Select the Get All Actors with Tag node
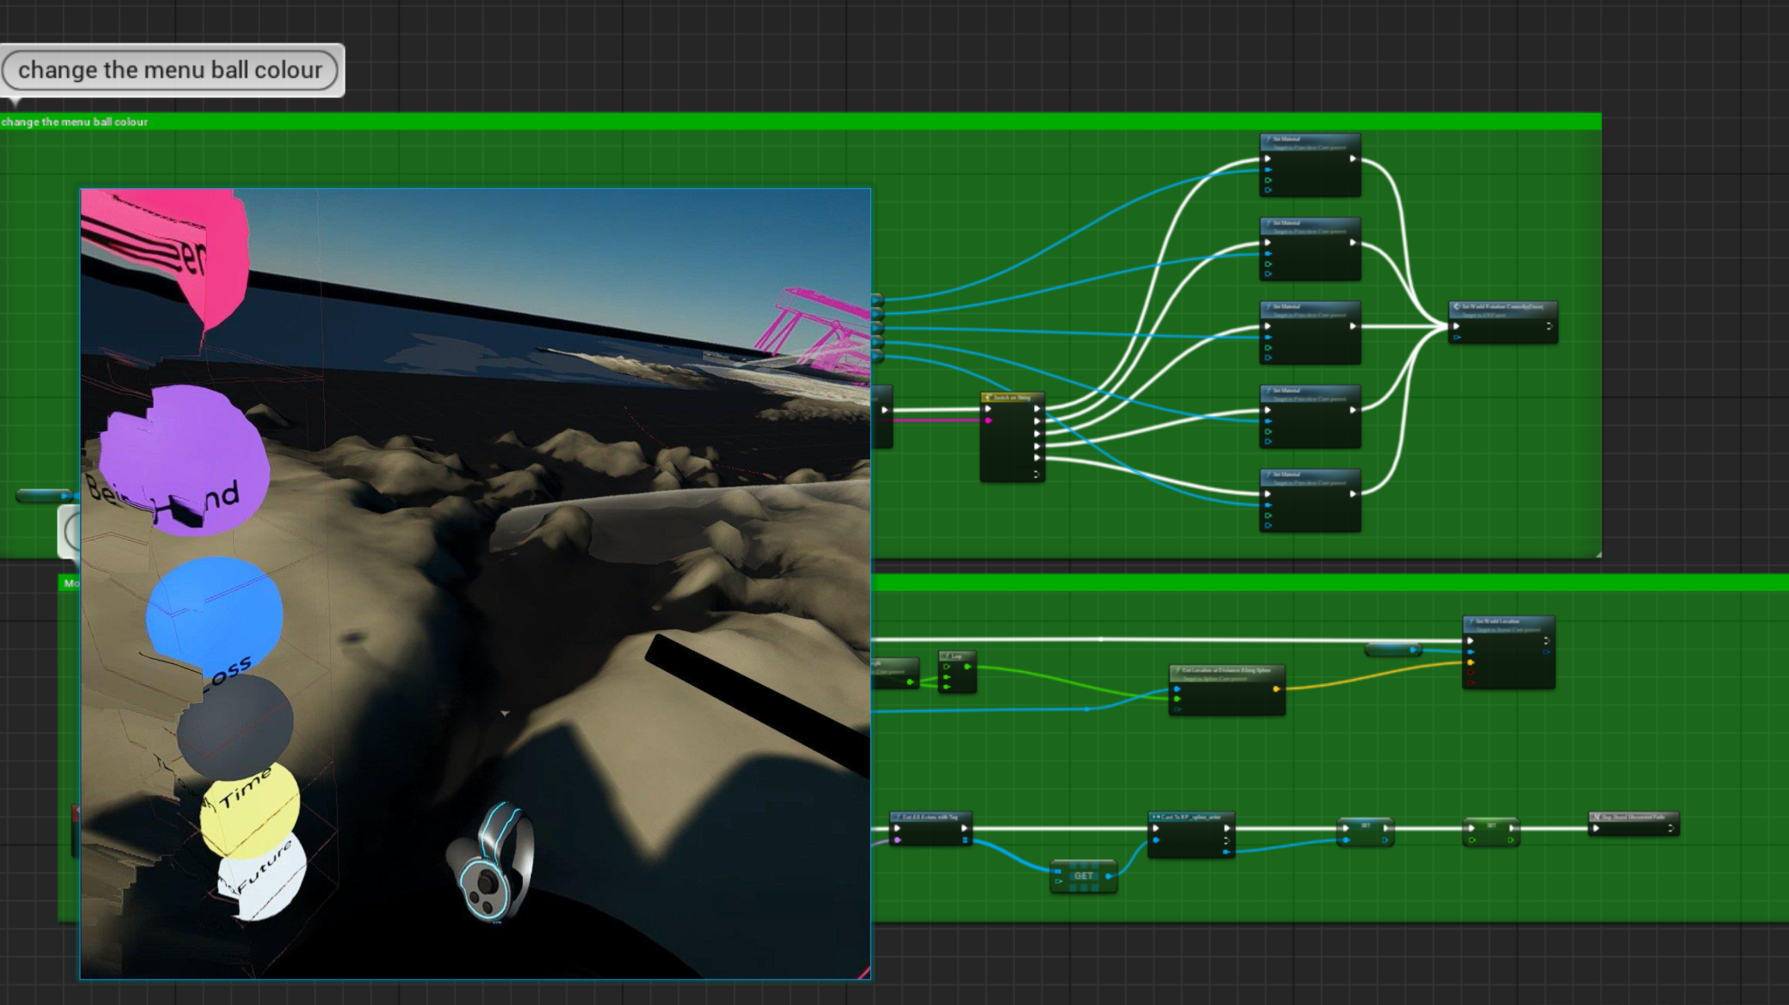 tap(930, 829)
